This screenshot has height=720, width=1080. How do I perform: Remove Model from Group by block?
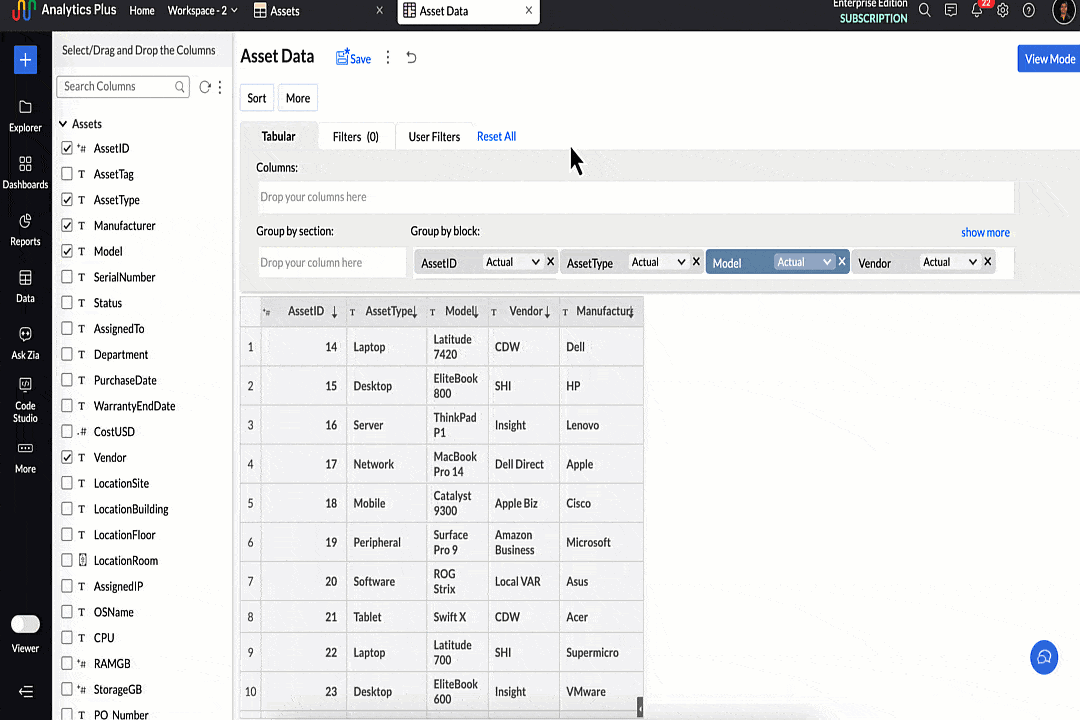point(842,262)
